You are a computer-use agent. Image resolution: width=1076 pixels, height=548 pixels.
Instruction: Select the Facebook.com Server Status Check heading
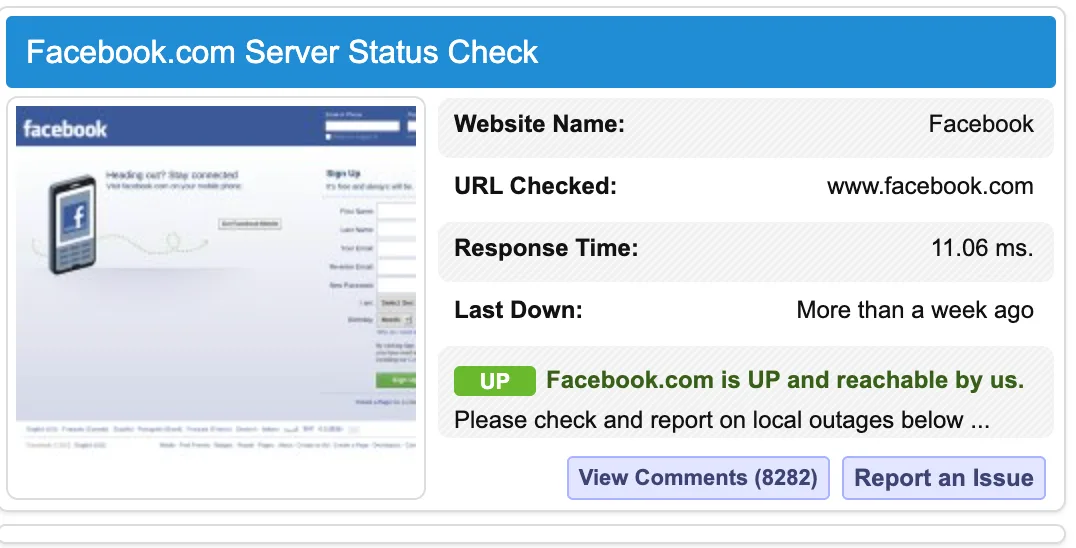[x=282, y=52]
